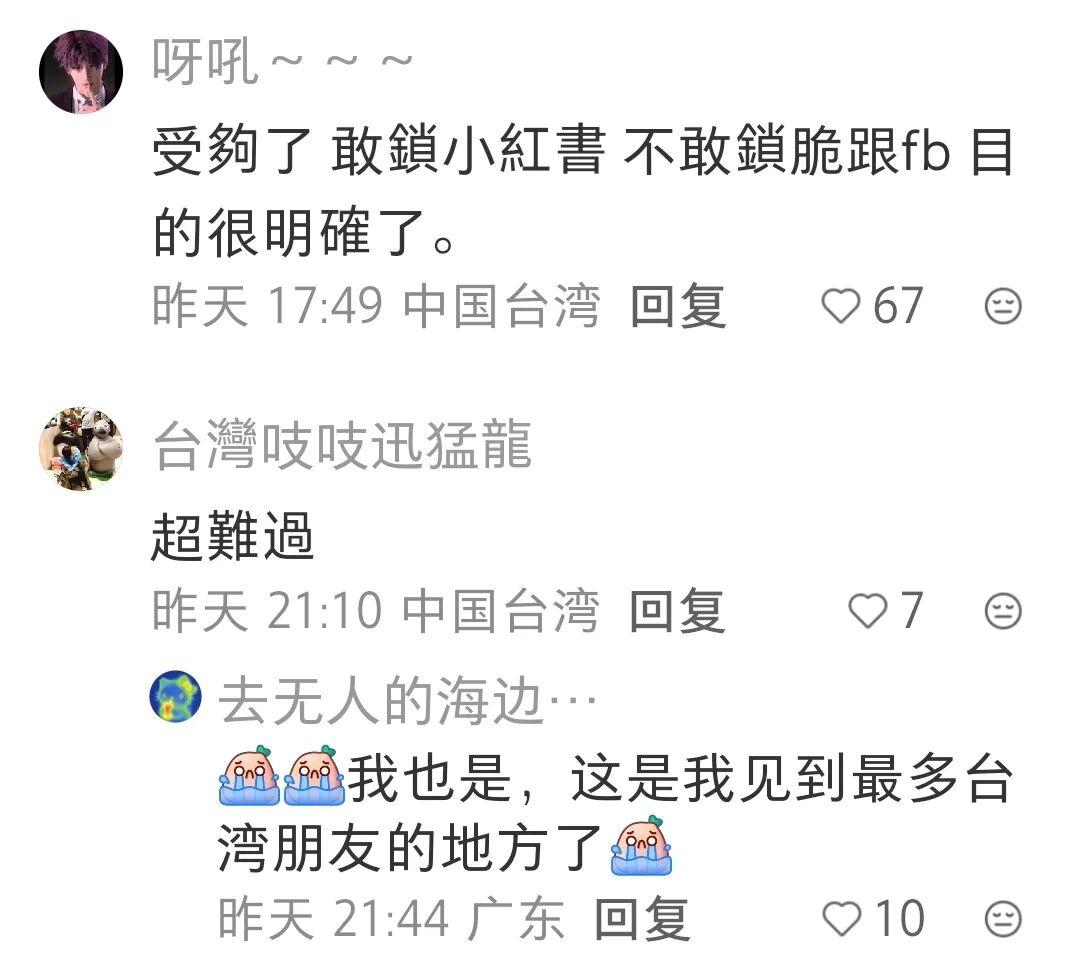The height and width of the screenshot is (963, 1080).
Task: Tap the 10 like count on reply
Action: (x=900, y=918)
